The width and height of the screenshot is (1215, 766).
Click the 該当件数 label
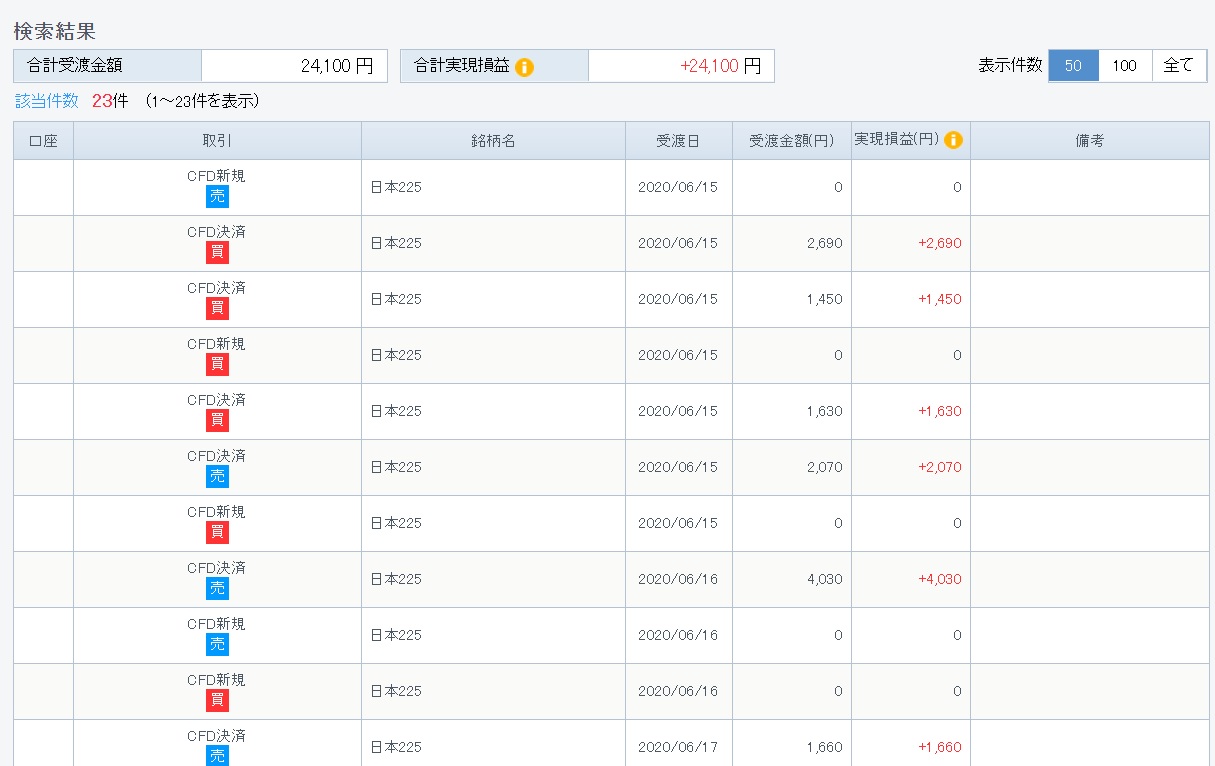(47, 100)
